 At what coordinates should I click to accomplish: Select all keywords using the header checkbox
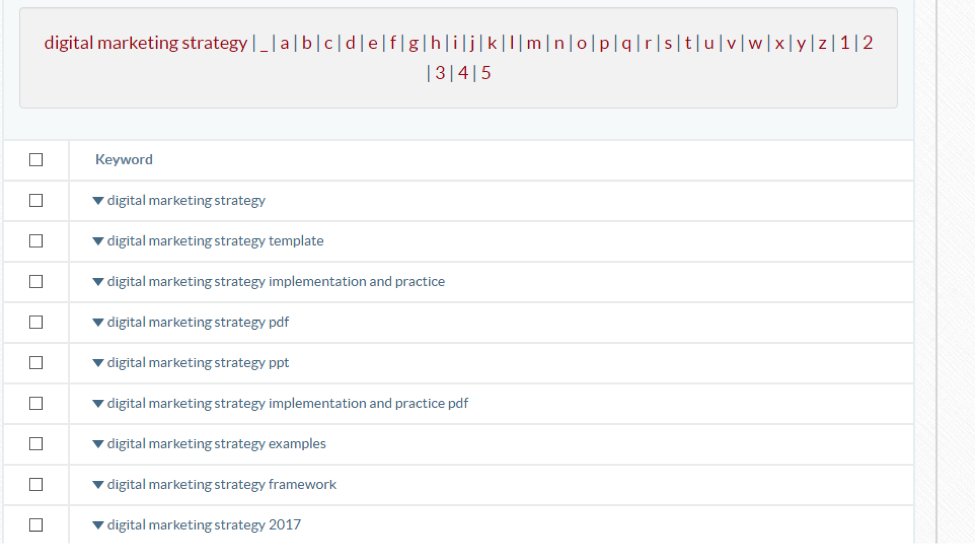[x=36, y=160]
